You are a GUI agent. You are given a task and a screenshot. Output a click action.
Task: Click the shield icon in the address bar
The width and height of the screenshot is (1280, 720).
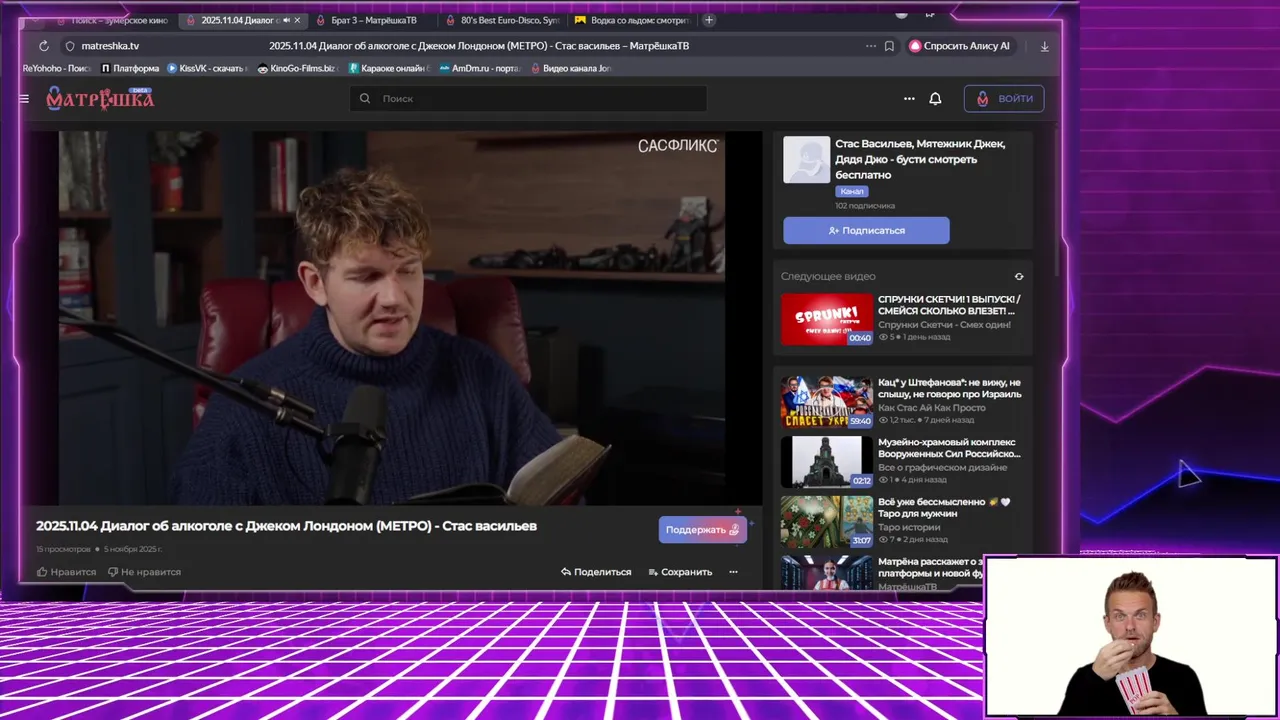pyautogui.click(x=70, y=46)
